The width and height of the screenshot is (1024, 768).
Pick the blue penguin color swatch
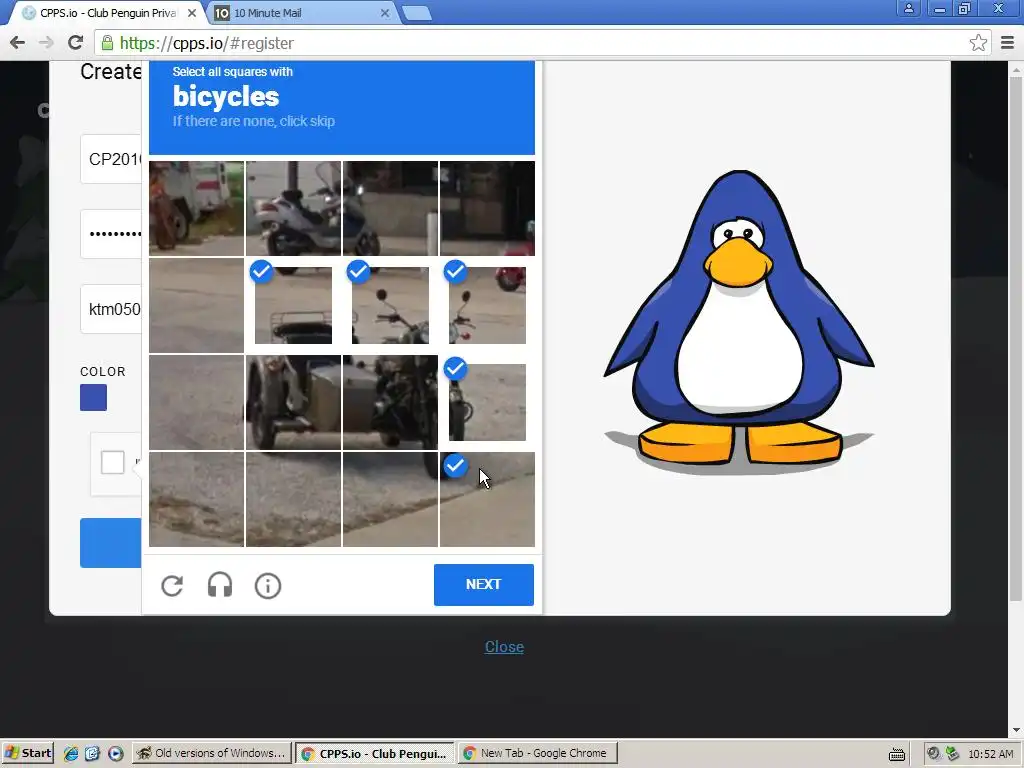93,398
